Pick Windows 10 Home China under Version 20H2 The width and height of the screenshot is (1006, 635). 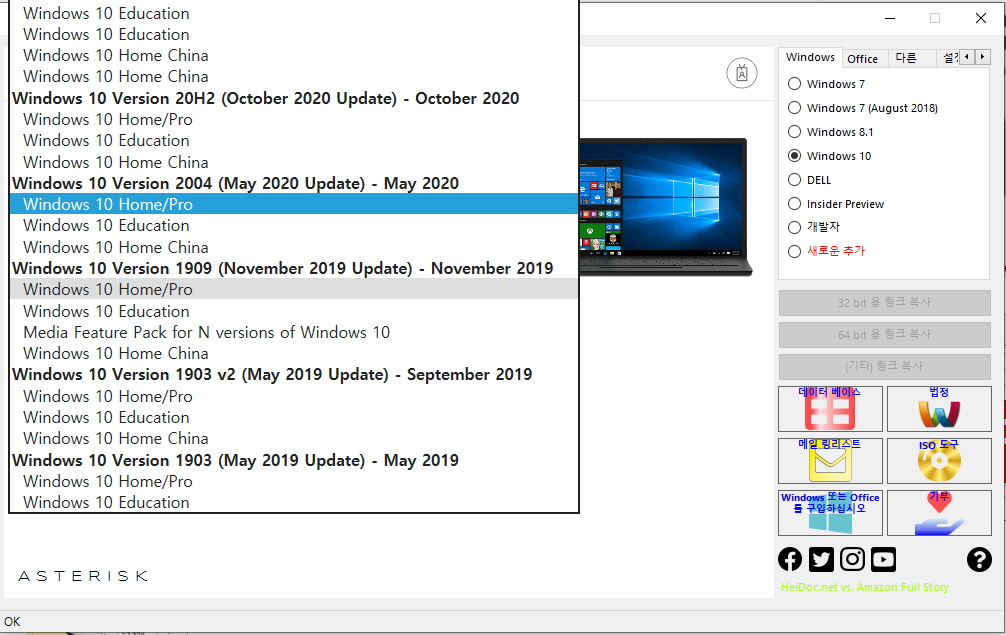[294, 162]
